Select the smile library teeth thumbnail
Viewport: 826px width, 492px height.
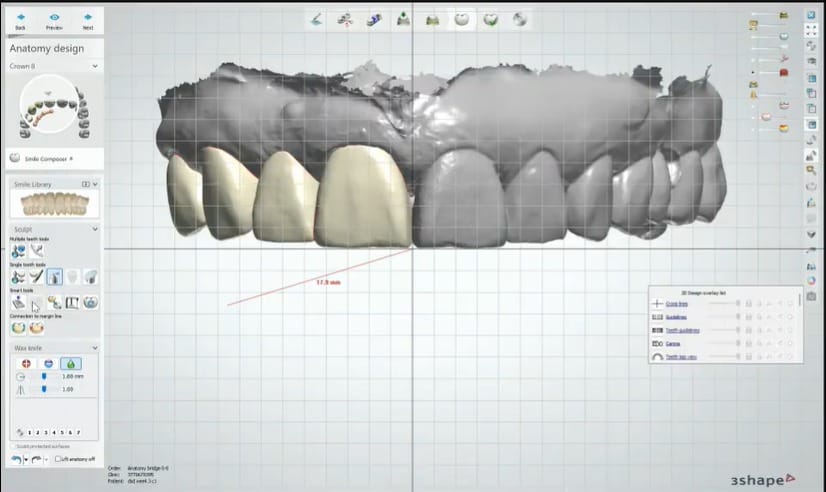click(x=54, y=204)
